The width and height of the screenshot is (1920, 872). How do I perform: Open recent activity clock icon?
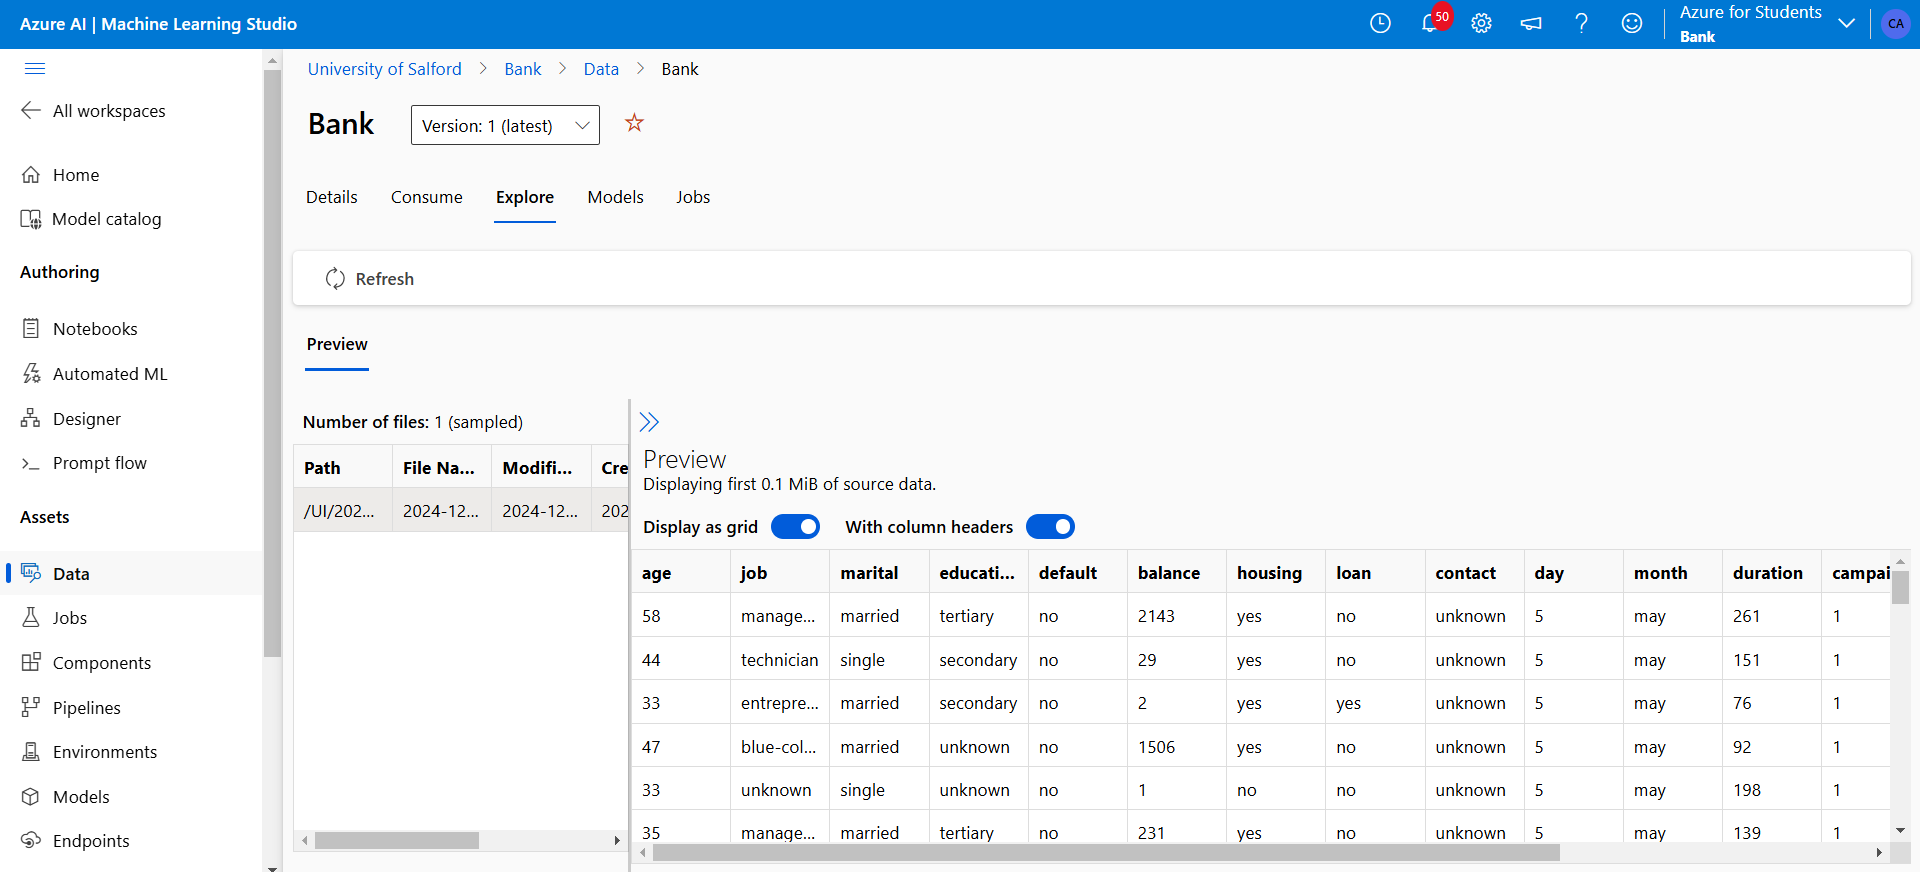[x=1380, y=23]
